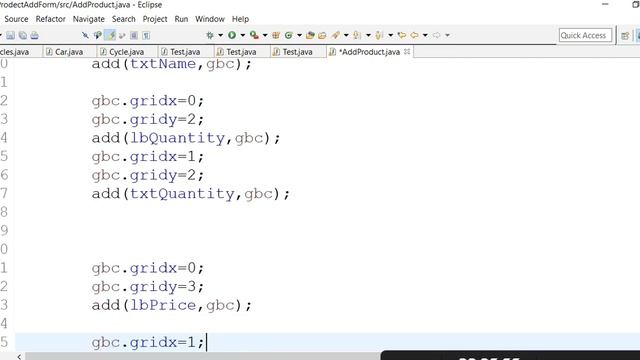Focus the Quick Access search field
The image size is (640, 360).
(585, 36)
